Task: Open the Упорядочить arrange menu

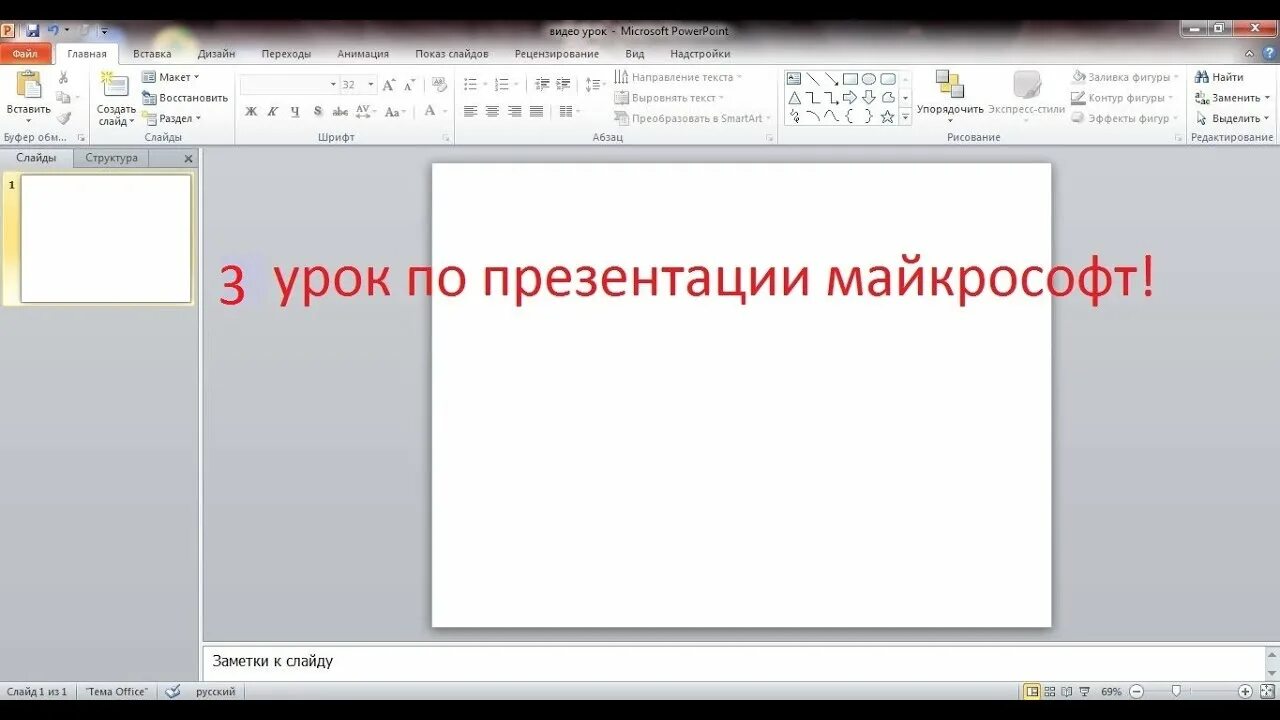Action: click(x=950, y=97)
